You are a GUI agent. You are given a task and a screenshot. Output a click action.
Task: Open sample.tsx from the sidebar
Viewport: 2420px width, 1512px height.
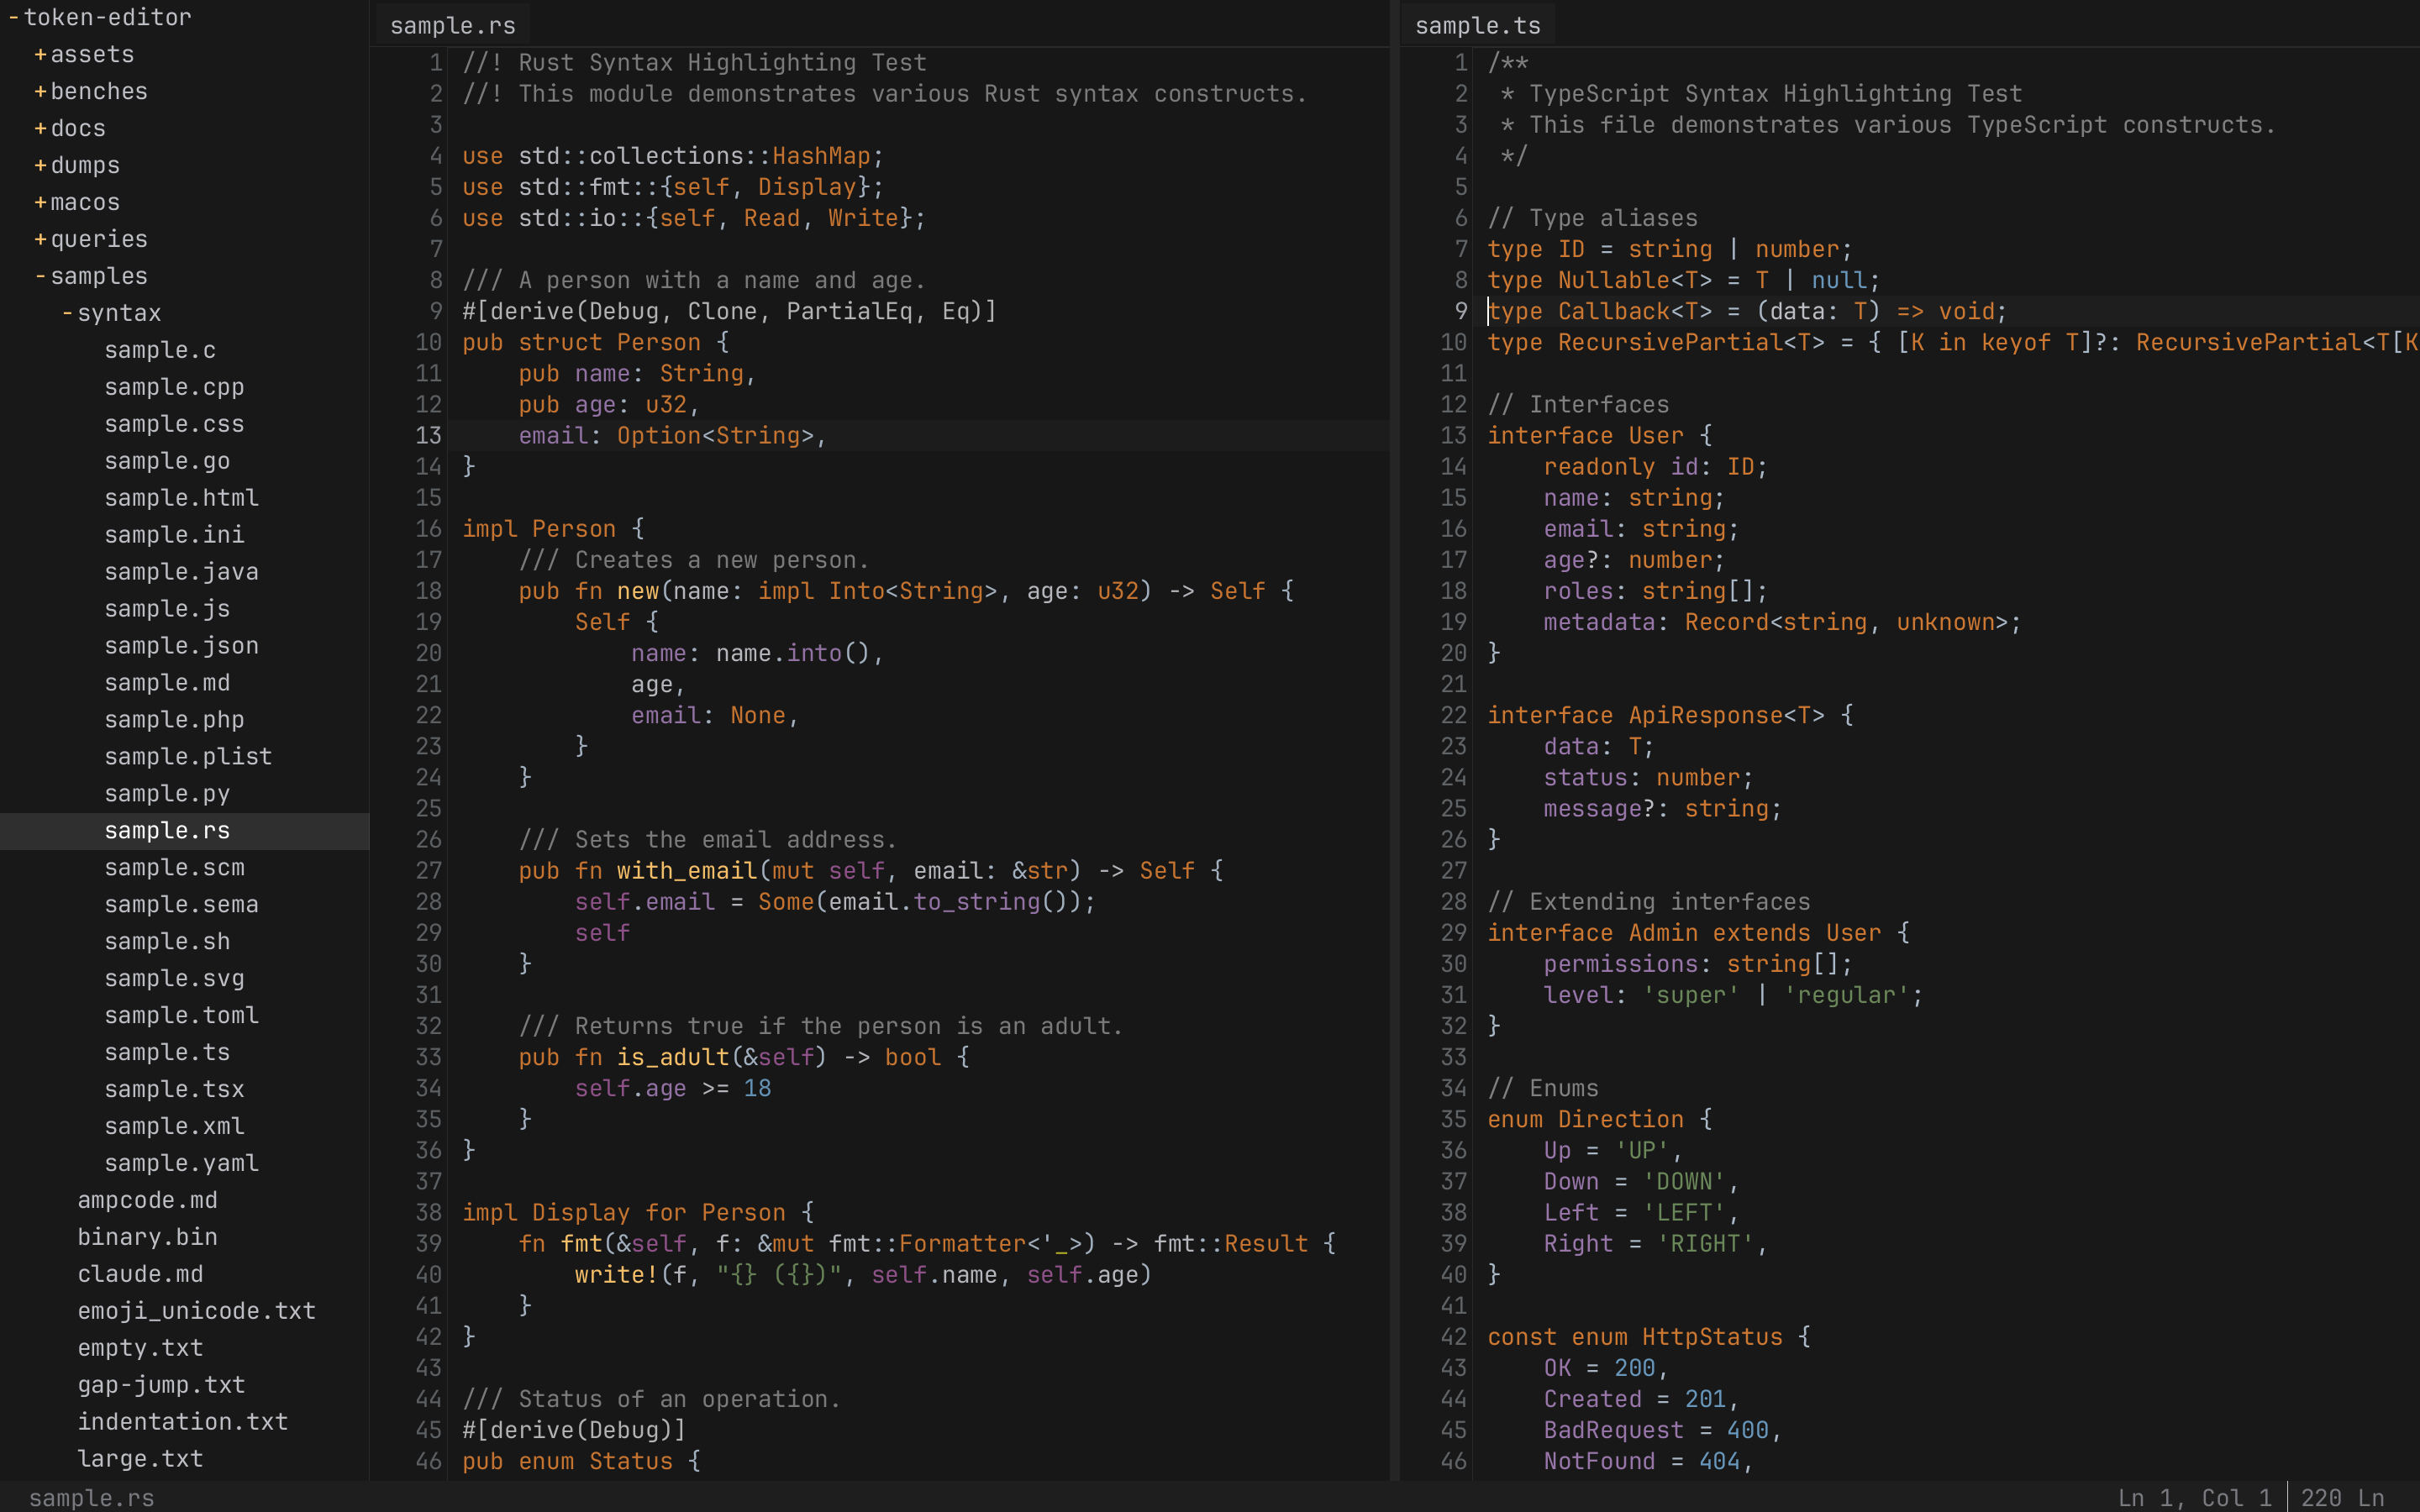click(x=174, y=1089)
